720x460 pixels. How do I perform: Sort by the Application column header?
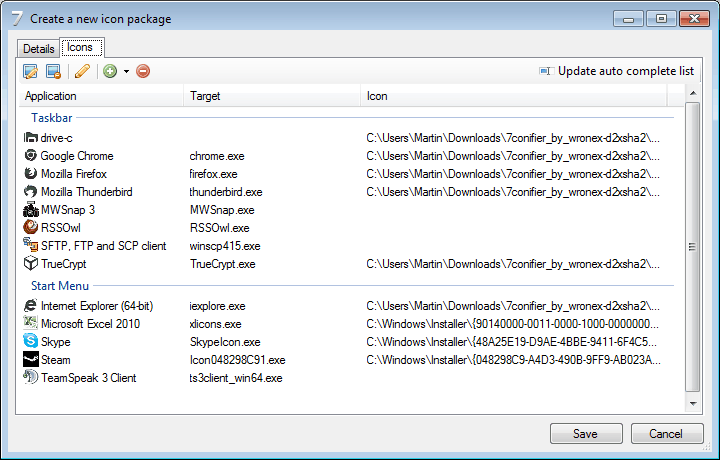pyautogui.click(x=100, y=96)
